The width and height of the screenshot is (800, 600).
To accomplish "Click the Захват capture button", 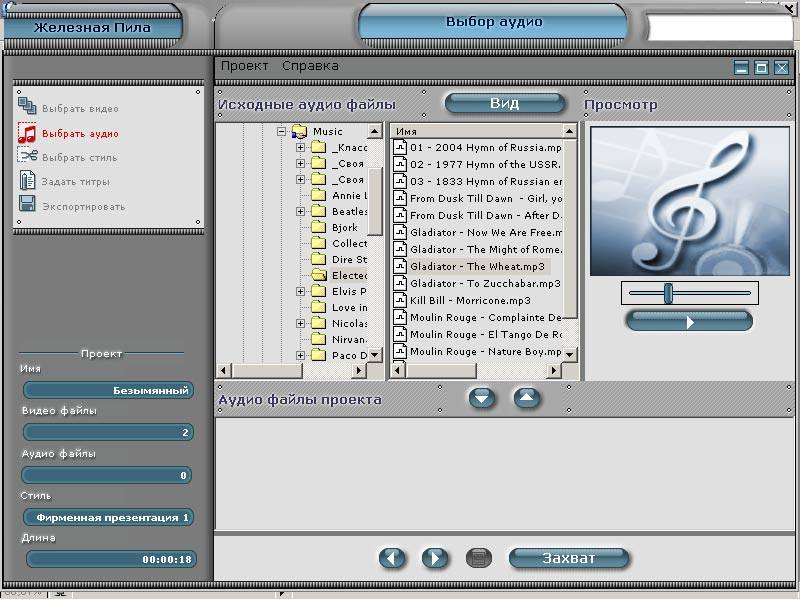I will click(569, 558).
